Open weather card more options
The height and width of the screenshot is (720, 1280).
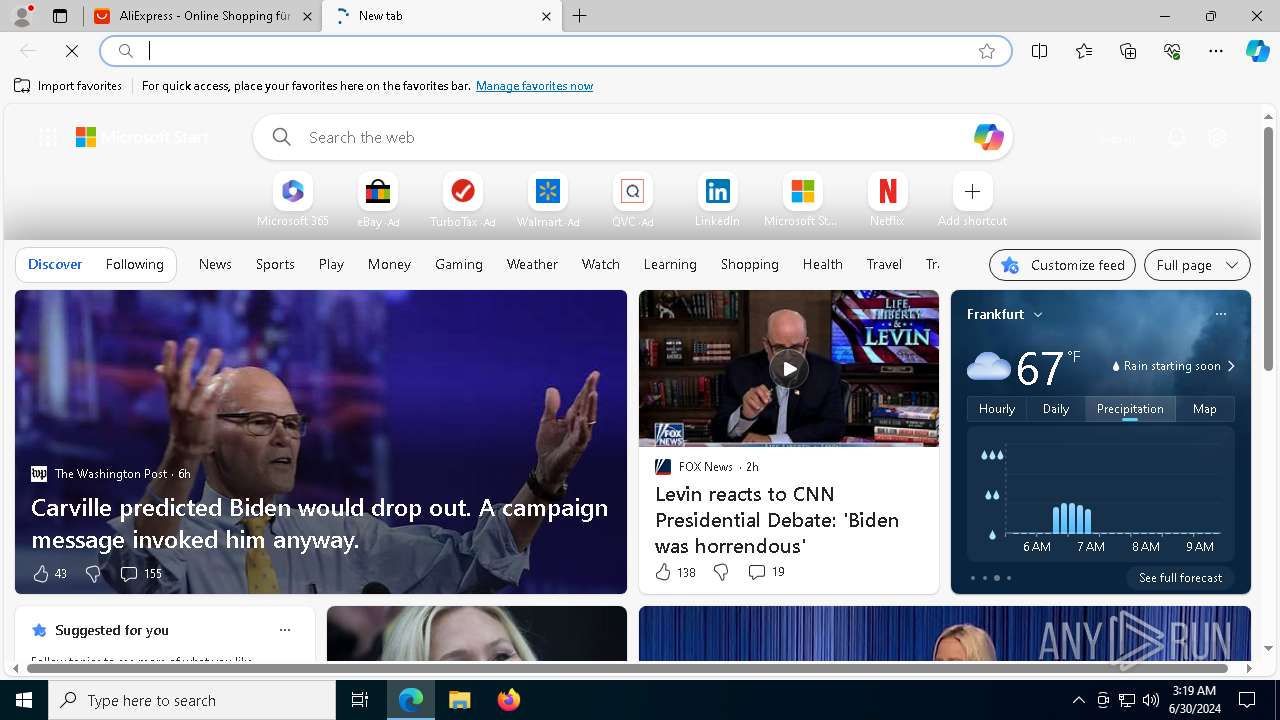point(1220,314)
